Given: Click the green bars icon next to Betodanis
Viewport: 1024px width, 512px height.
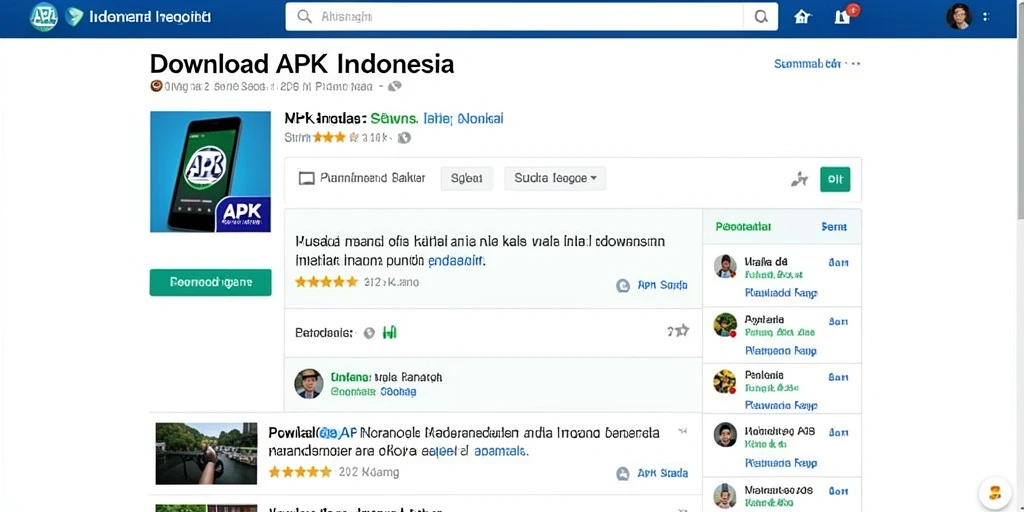Looking at the screenshot, I should pyautogui.click(x=389, y=333).
